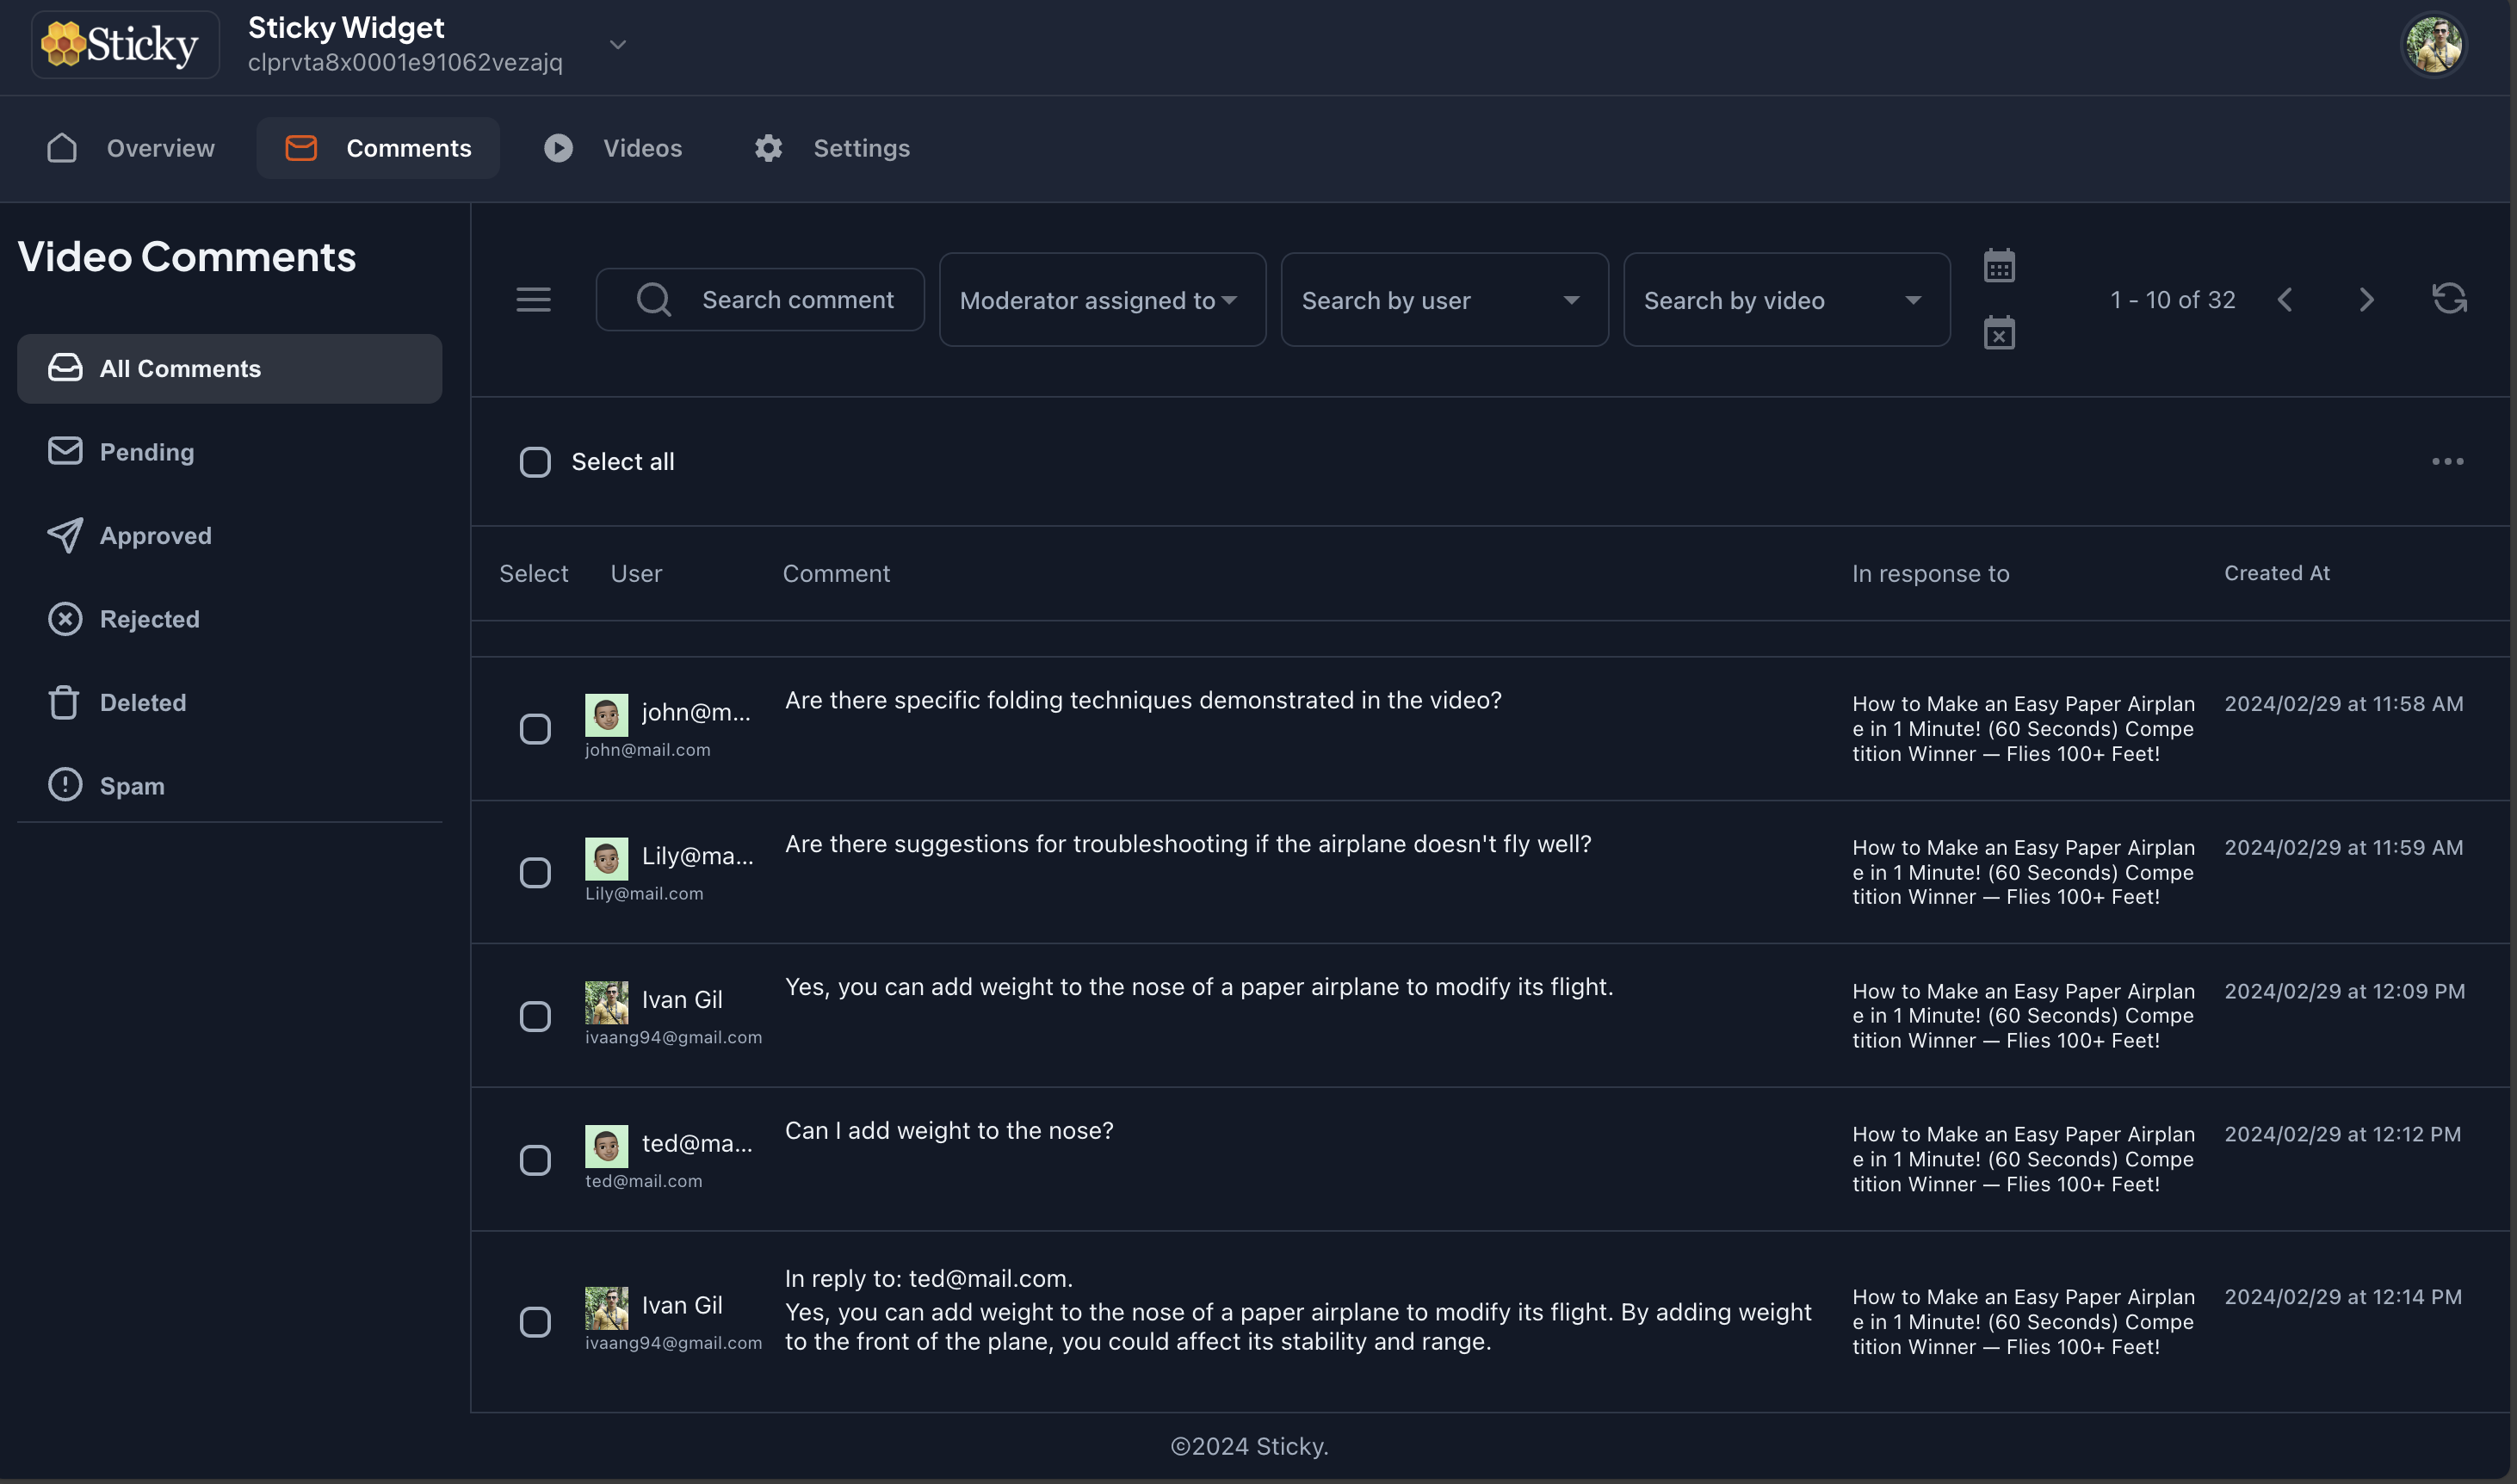Click the calendar date filter icon
The width and height of the screenshot is (2517, 1484).
click(1998, 266)
